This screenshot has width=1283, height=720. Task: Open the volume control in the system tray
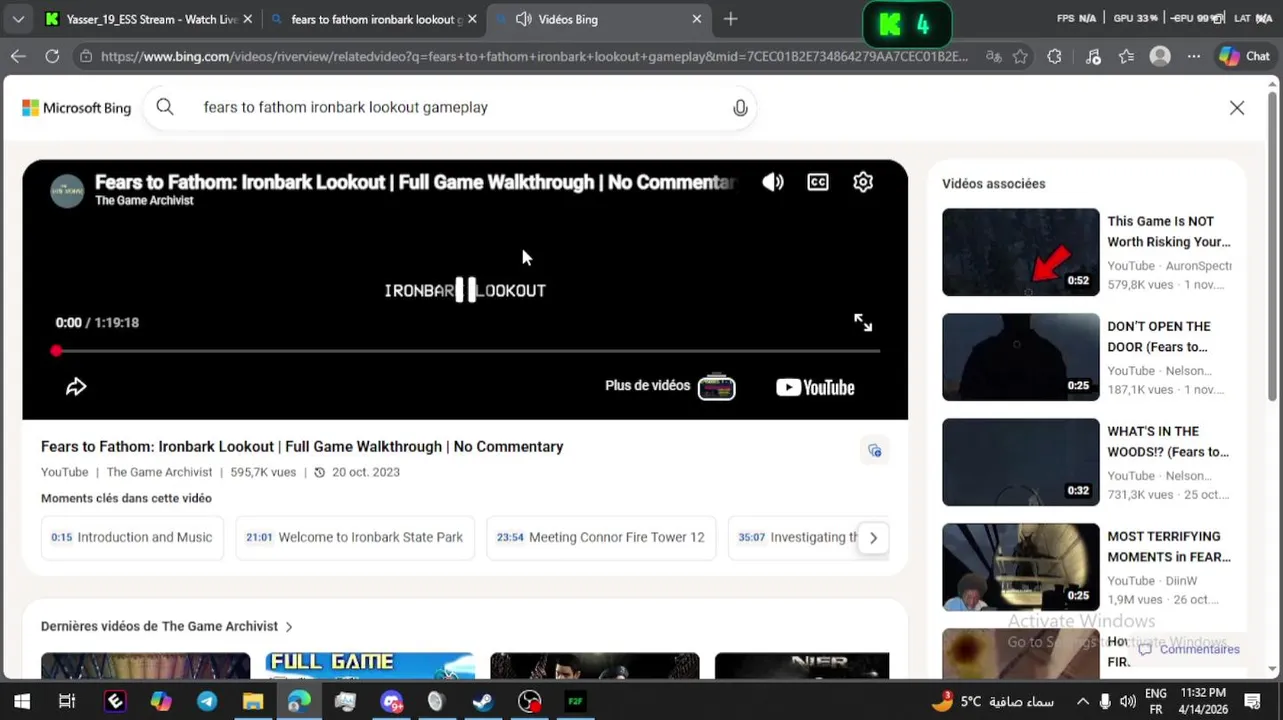point(1128,702)
